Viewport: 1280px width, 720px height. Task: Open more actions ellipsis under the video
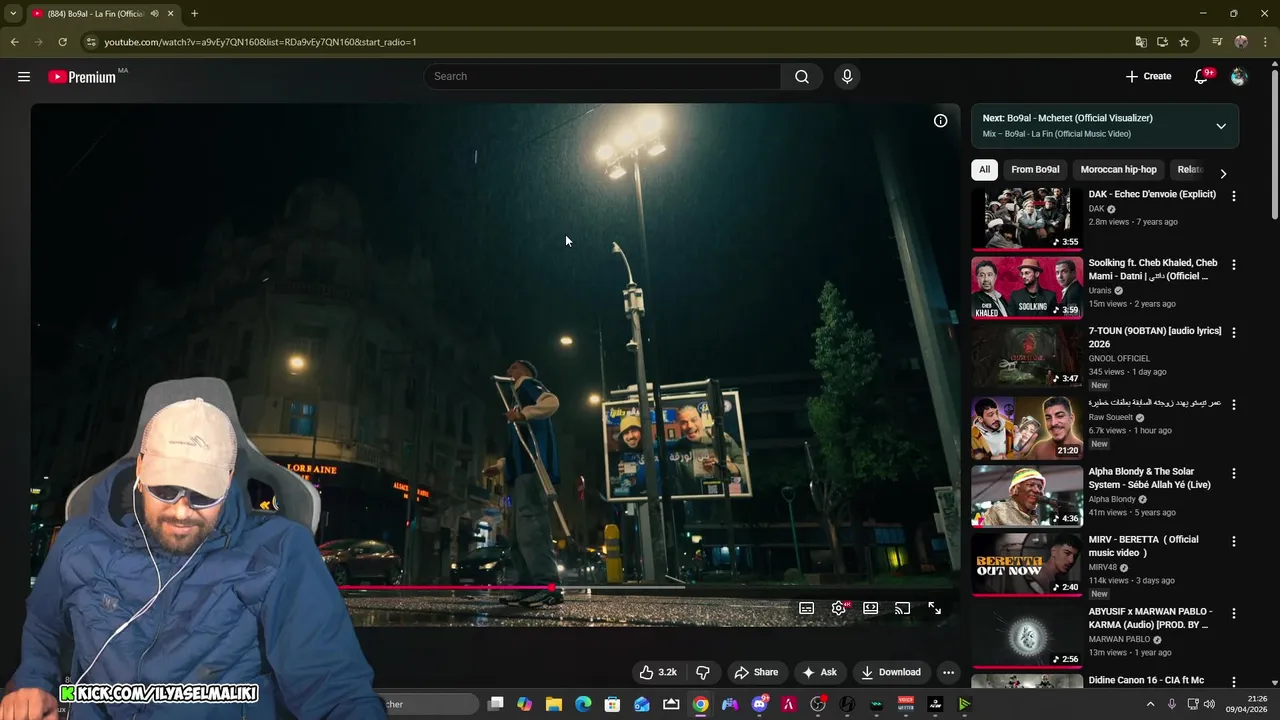point(948,672)
